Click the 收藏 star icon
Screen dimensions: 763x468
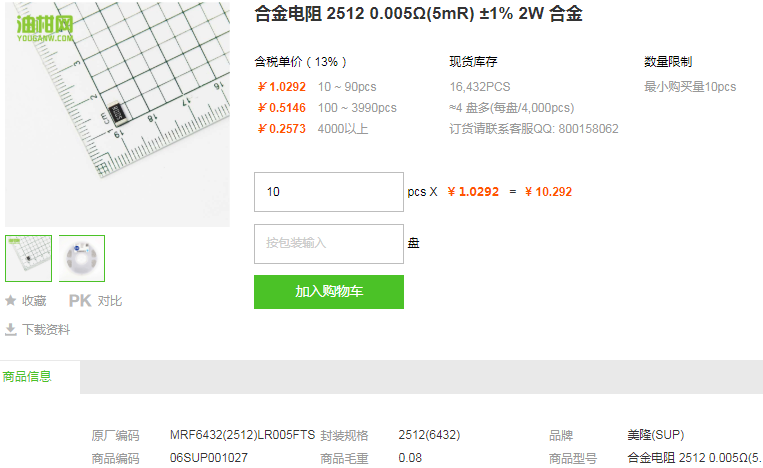[x=11, y=301]
